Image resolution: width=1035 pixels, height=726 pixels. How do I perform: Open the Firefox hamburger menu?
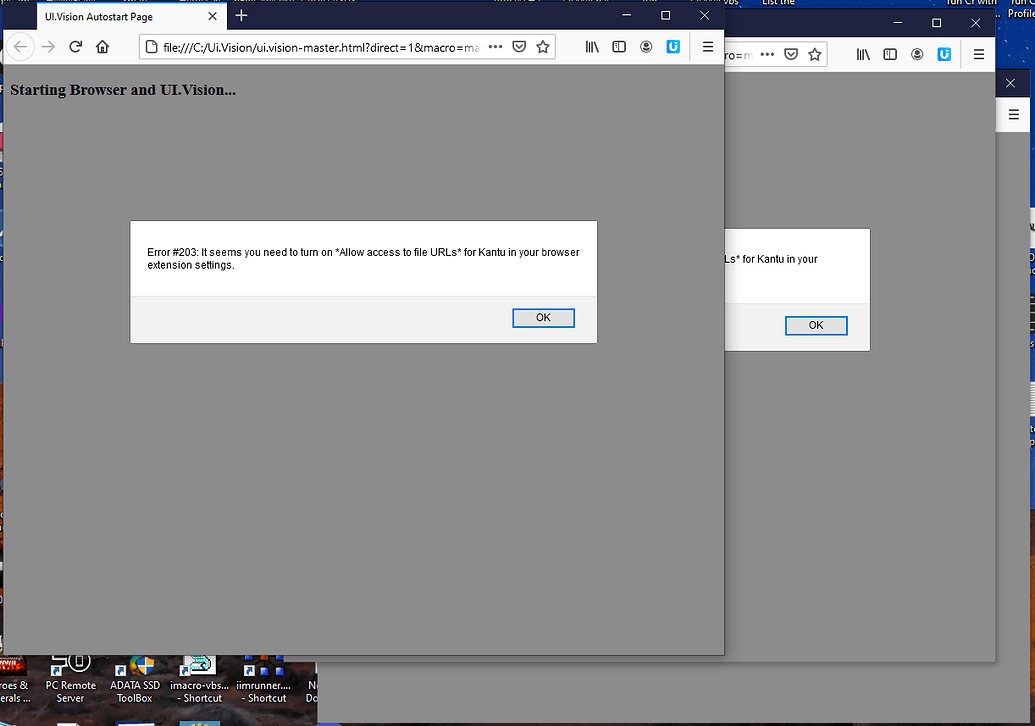pyautogui.click(x=707, y=46)
